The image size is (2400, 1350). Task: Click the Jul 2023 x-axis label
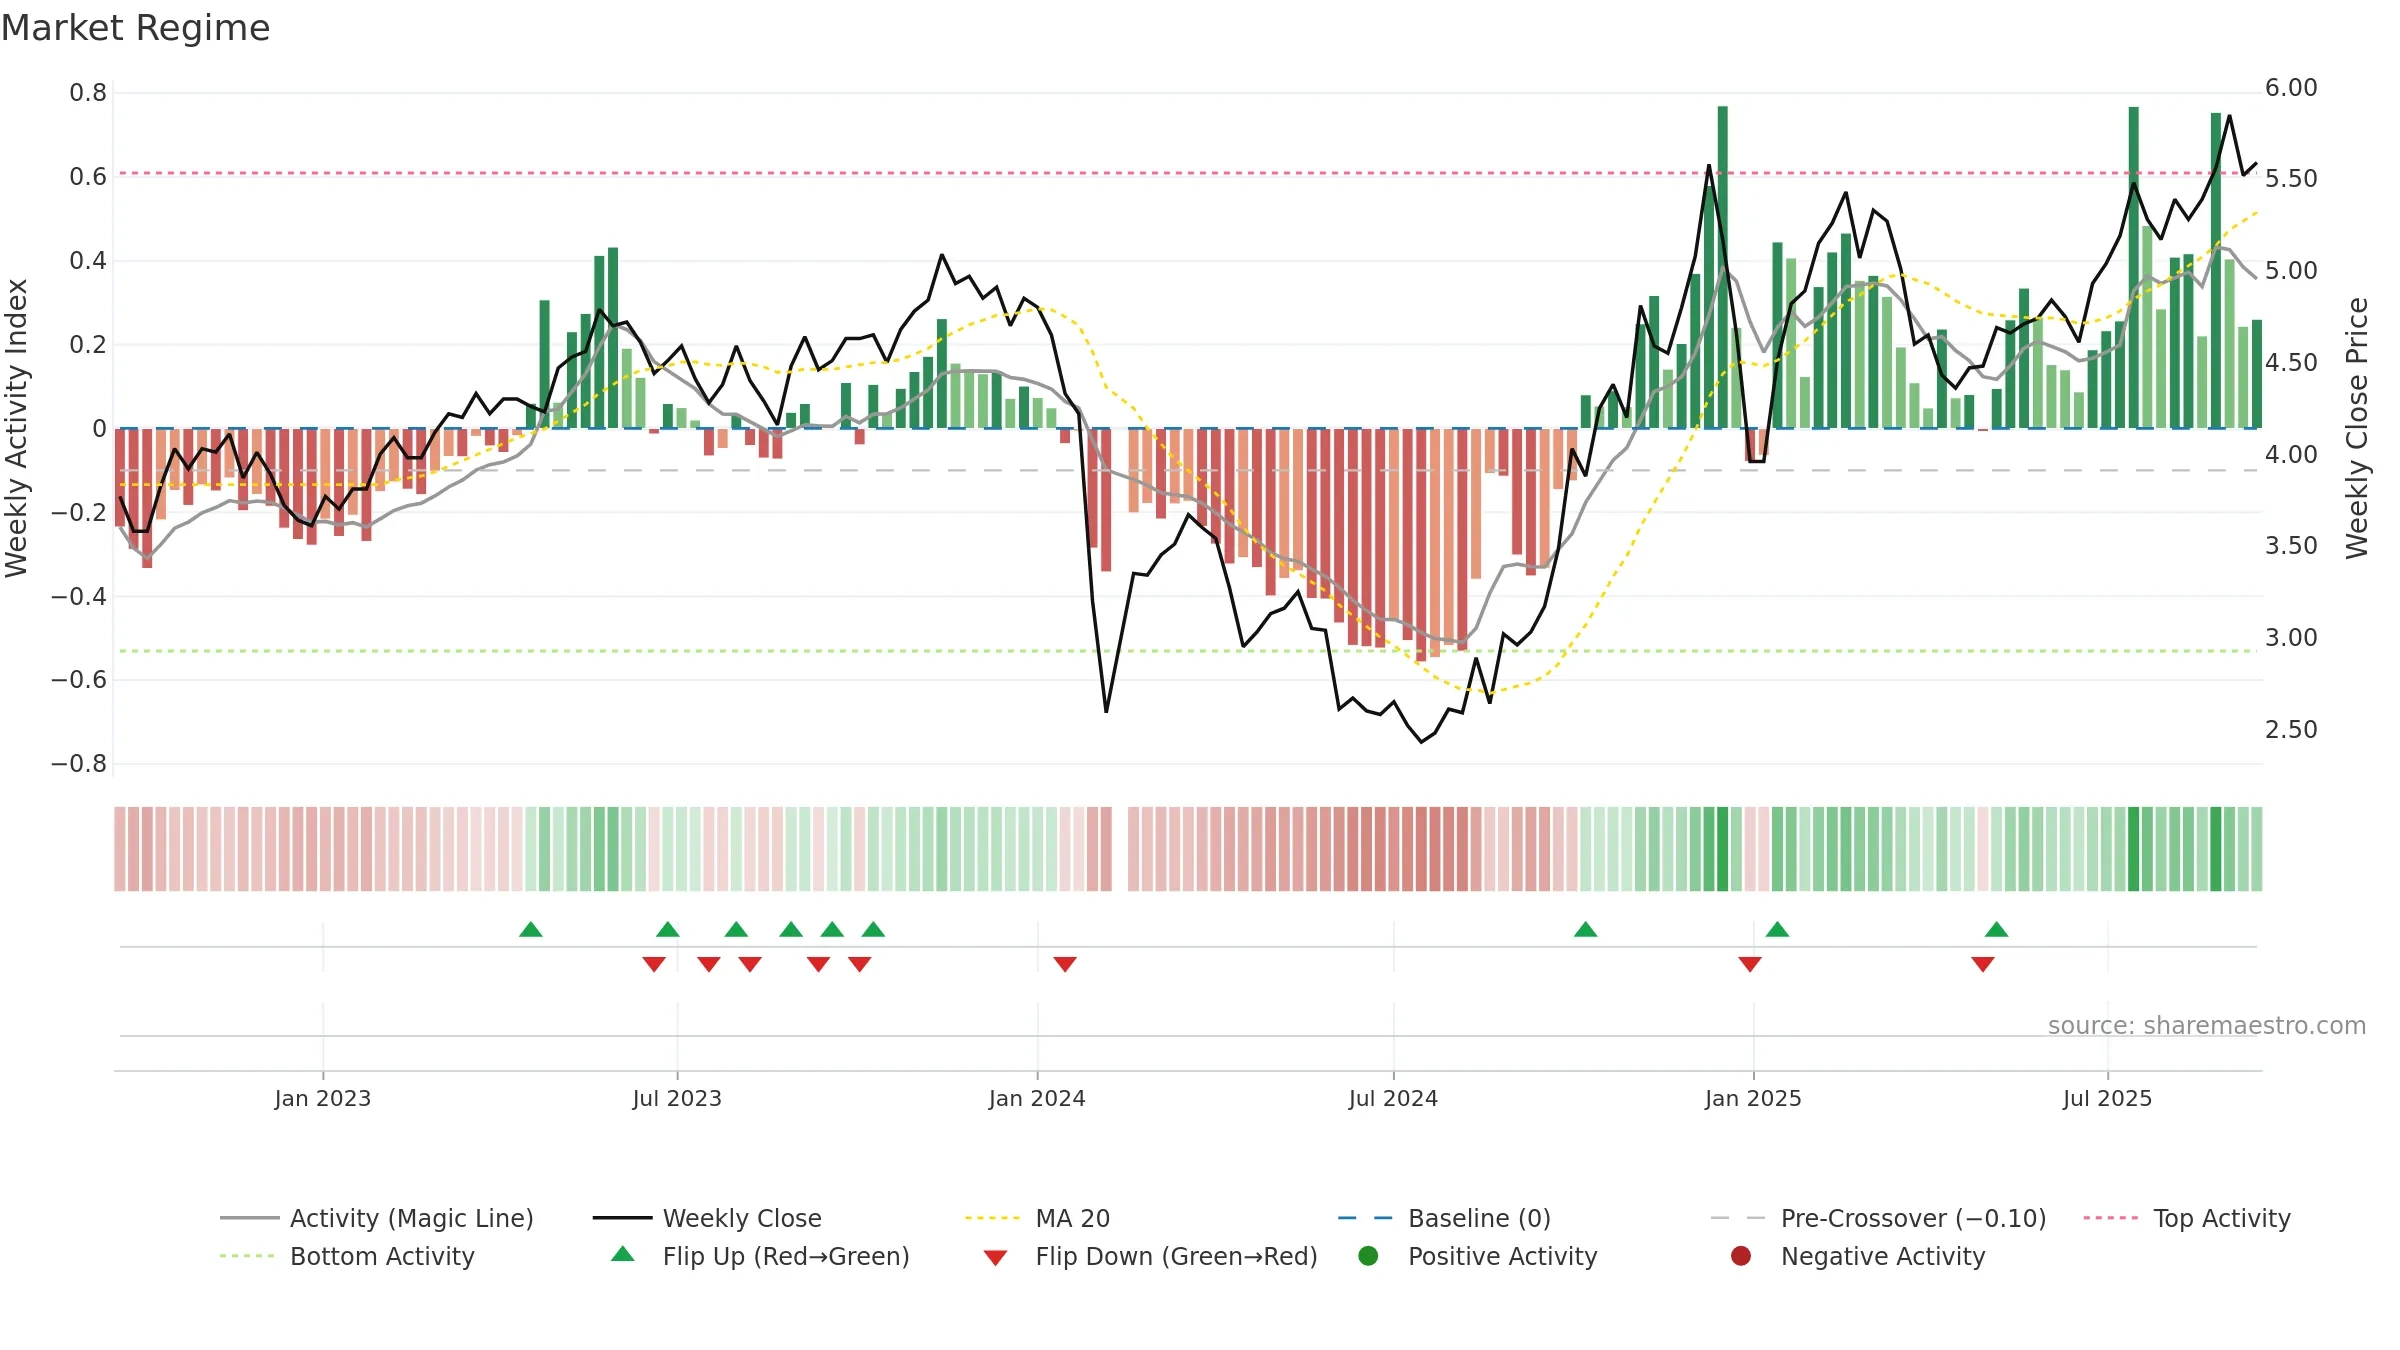pos(677,1098)
